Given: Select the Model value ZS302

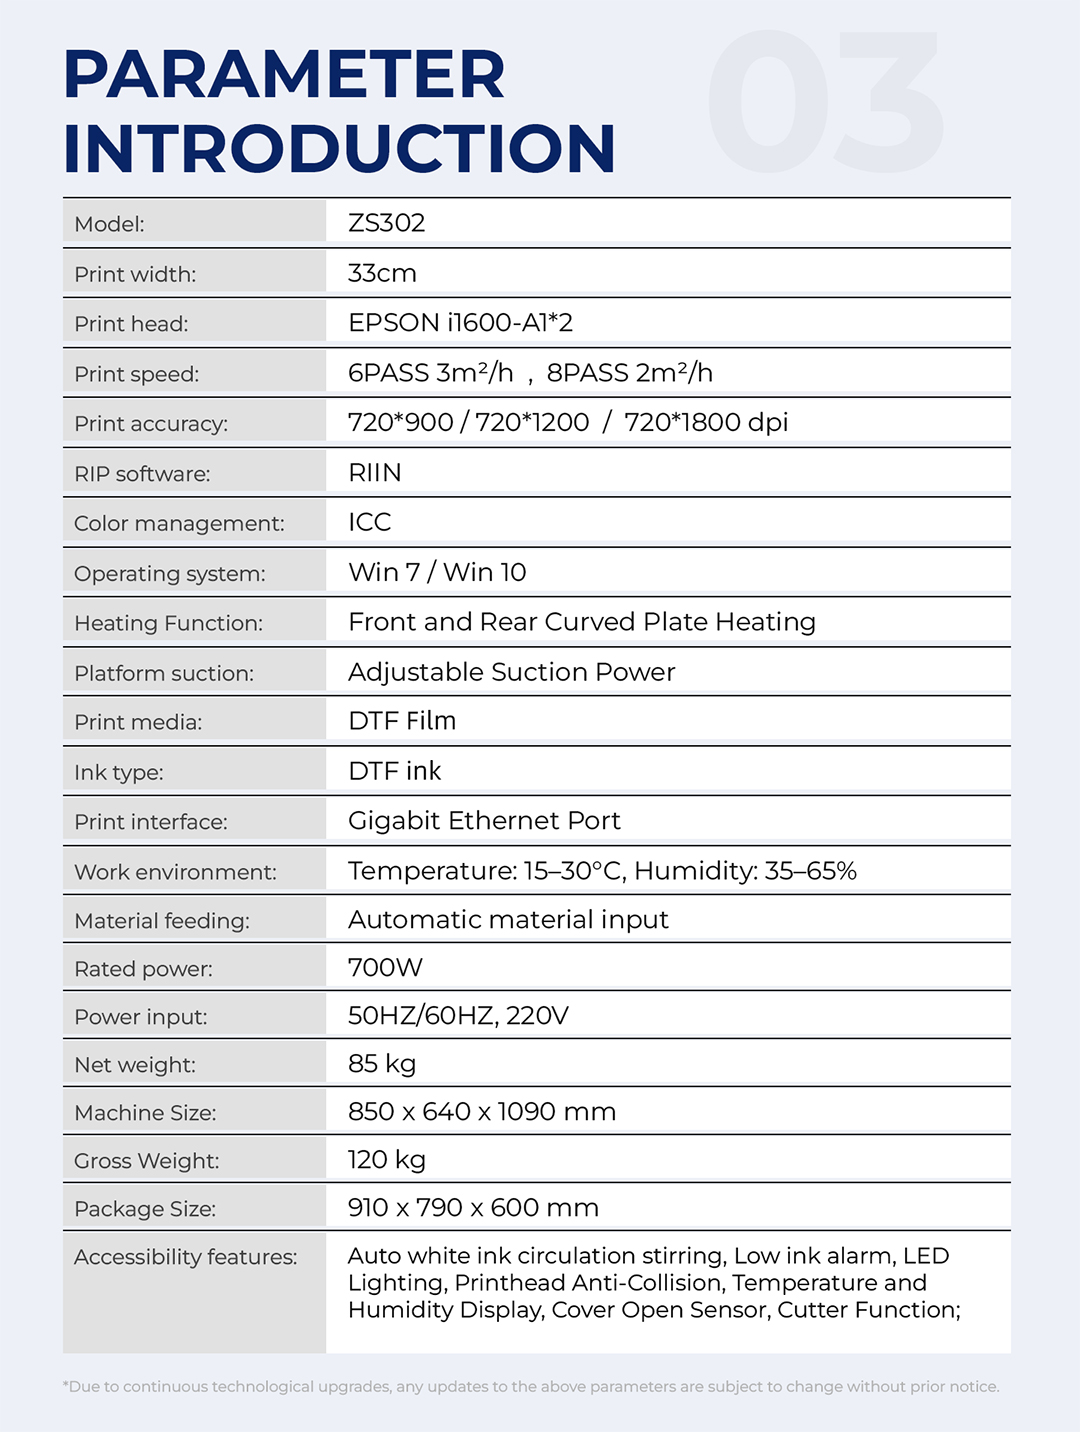Looking at the screenshot, I should point(387,223).
